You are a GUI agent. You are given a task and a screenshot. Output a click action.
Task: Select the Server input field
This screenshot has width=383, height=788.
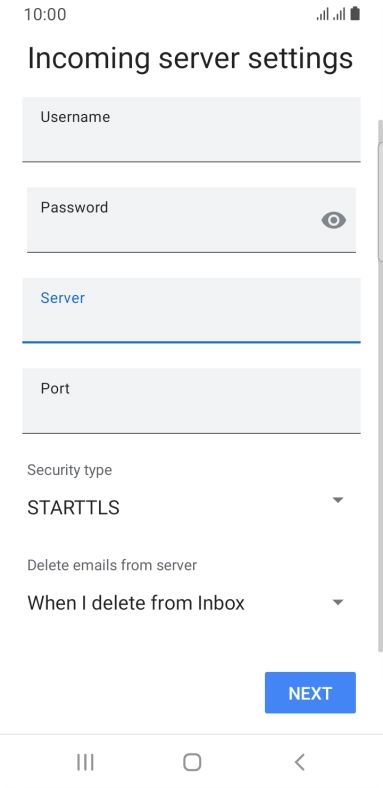tap(191, 311)
